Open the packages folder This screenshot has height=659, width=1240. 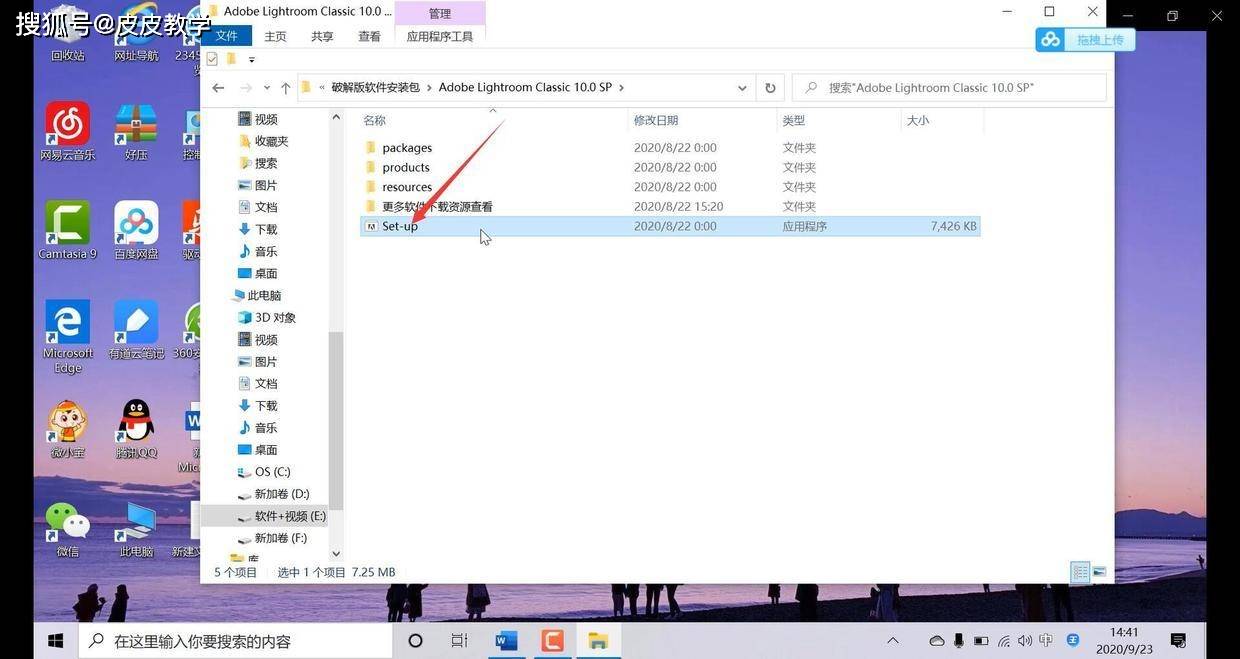tap(407, 147)
